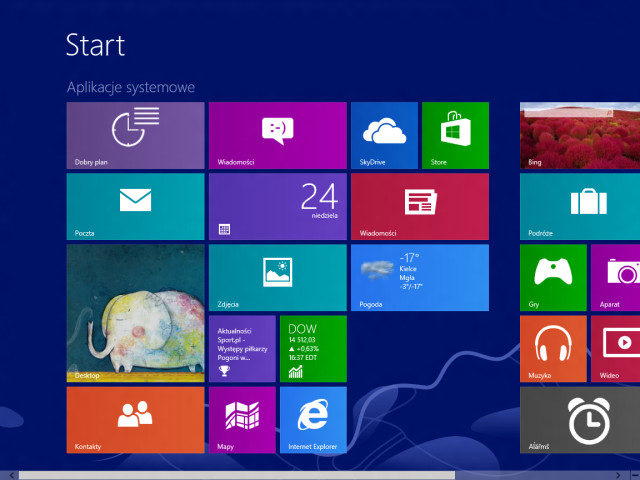640x480 pixels.
Task: Open the Aparat camera tile
Action: point(616,277)
